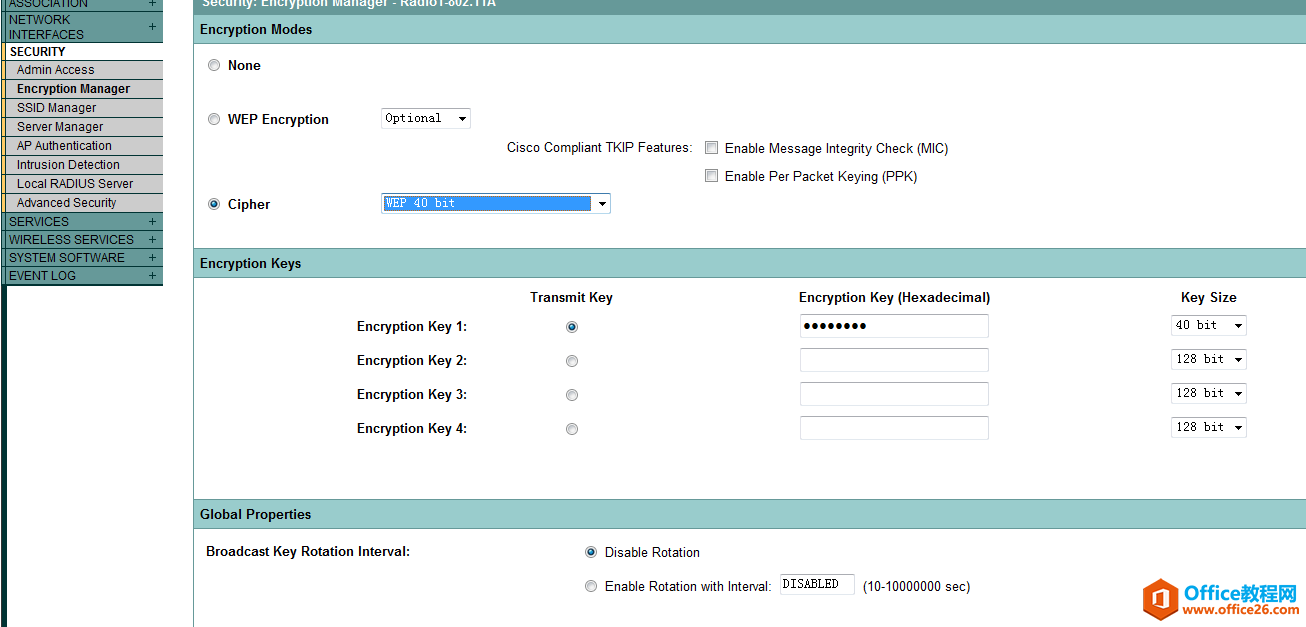Expand Wireless Services plus icon
The image size is (1306, 627).
pos(152,240)
